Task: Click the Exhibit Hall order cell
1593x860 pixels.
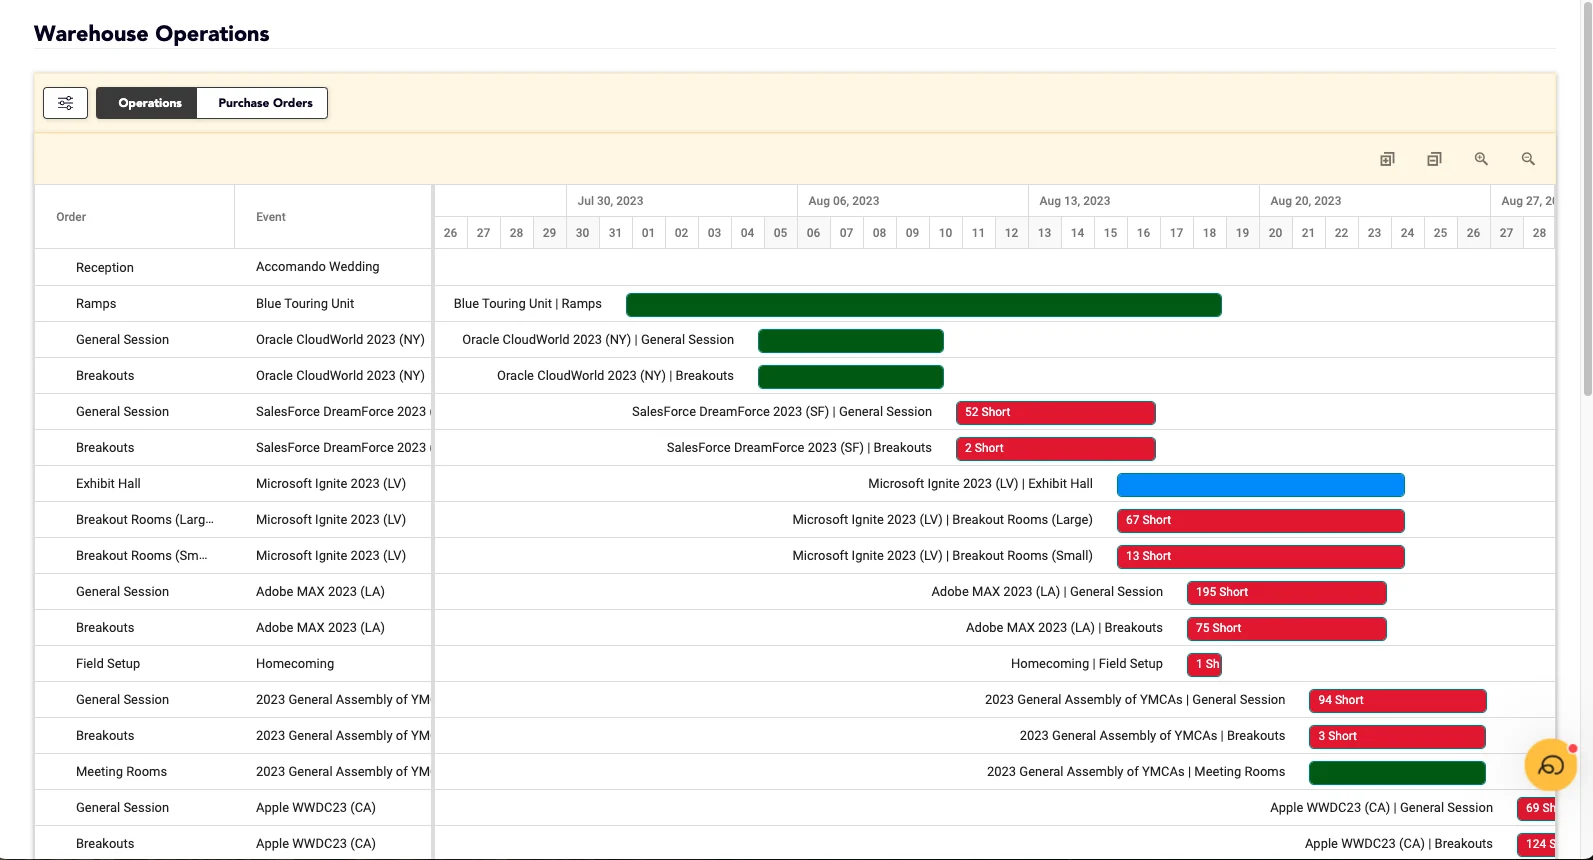Action: pos(135,484)
